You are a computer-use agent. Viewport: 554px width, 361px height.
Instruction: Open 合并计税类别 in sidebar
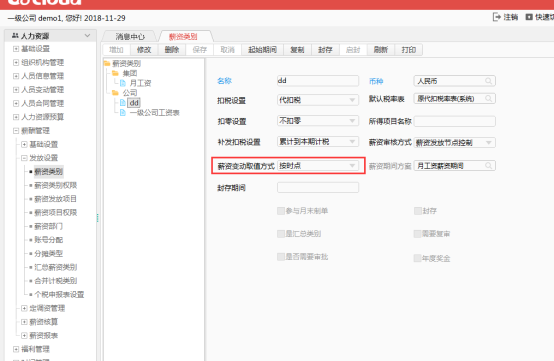point(55,281)
